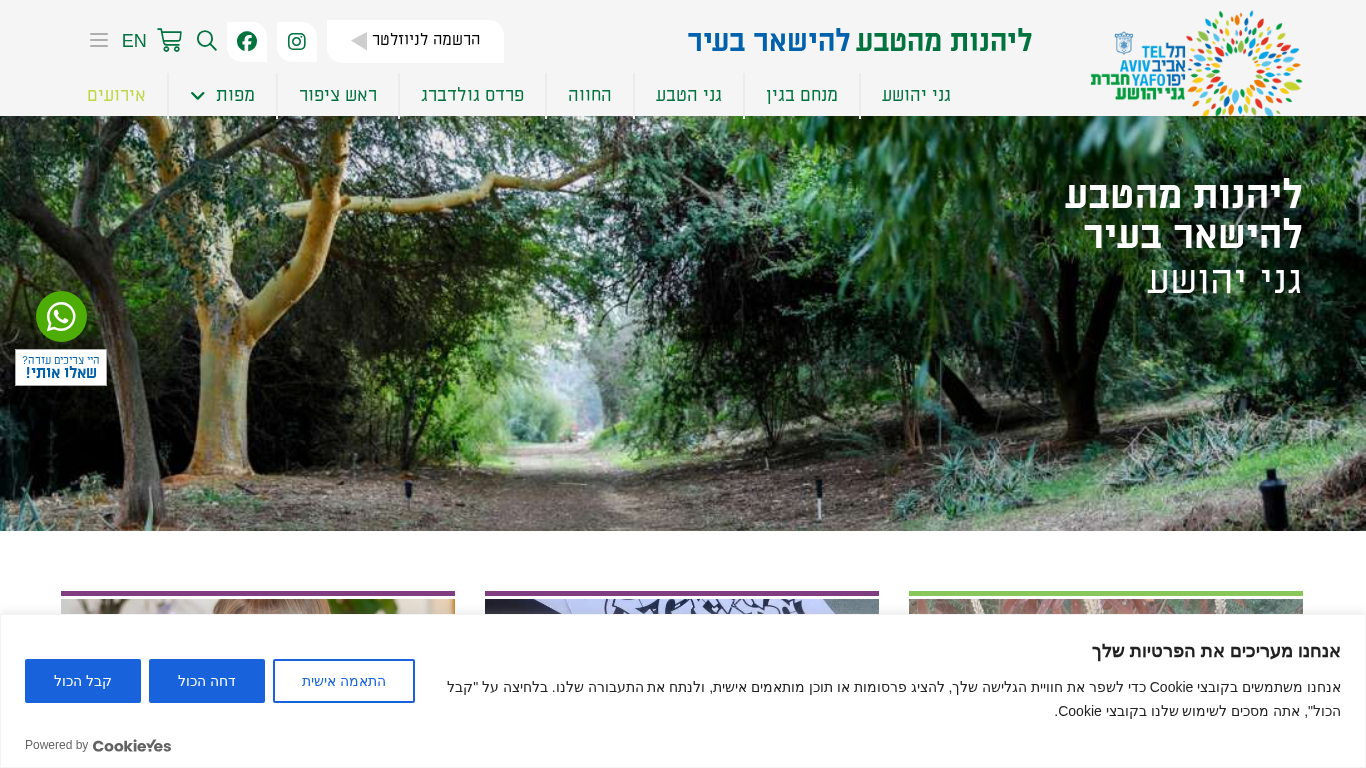The width and height of the screenshot is (1366, 768).
Task: Open the Facebook page icon
Action: pyautogui.click(x=247, y=41)
